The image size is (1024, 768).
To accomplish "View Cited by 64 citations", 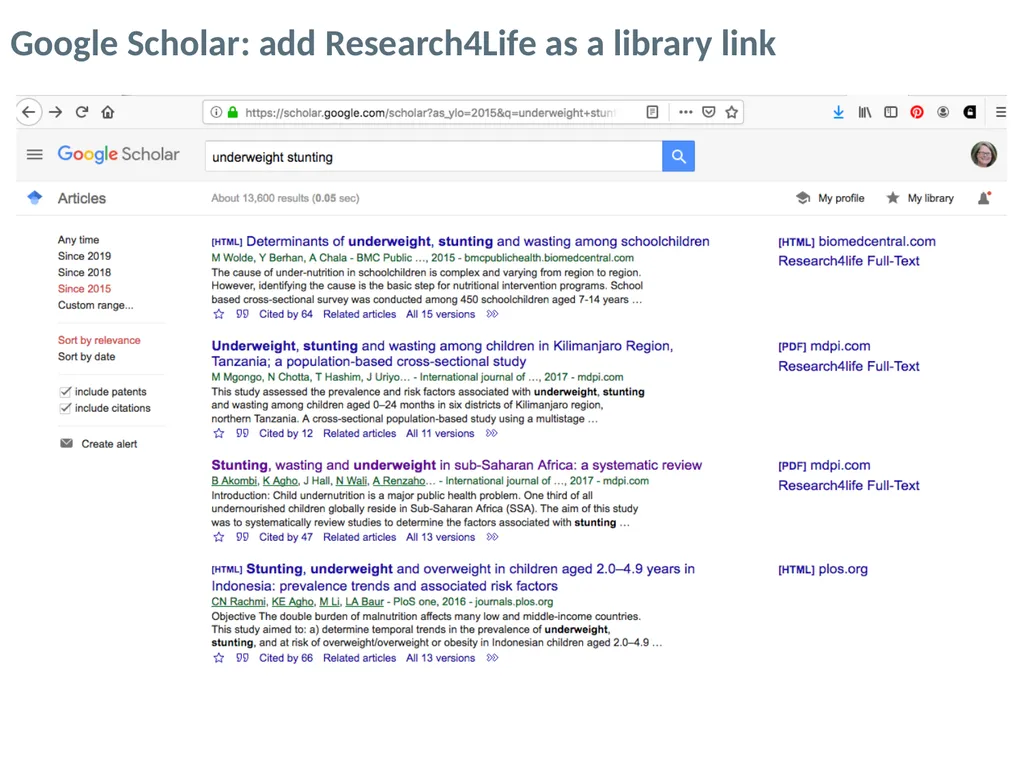I will click(x=286, y=314).
